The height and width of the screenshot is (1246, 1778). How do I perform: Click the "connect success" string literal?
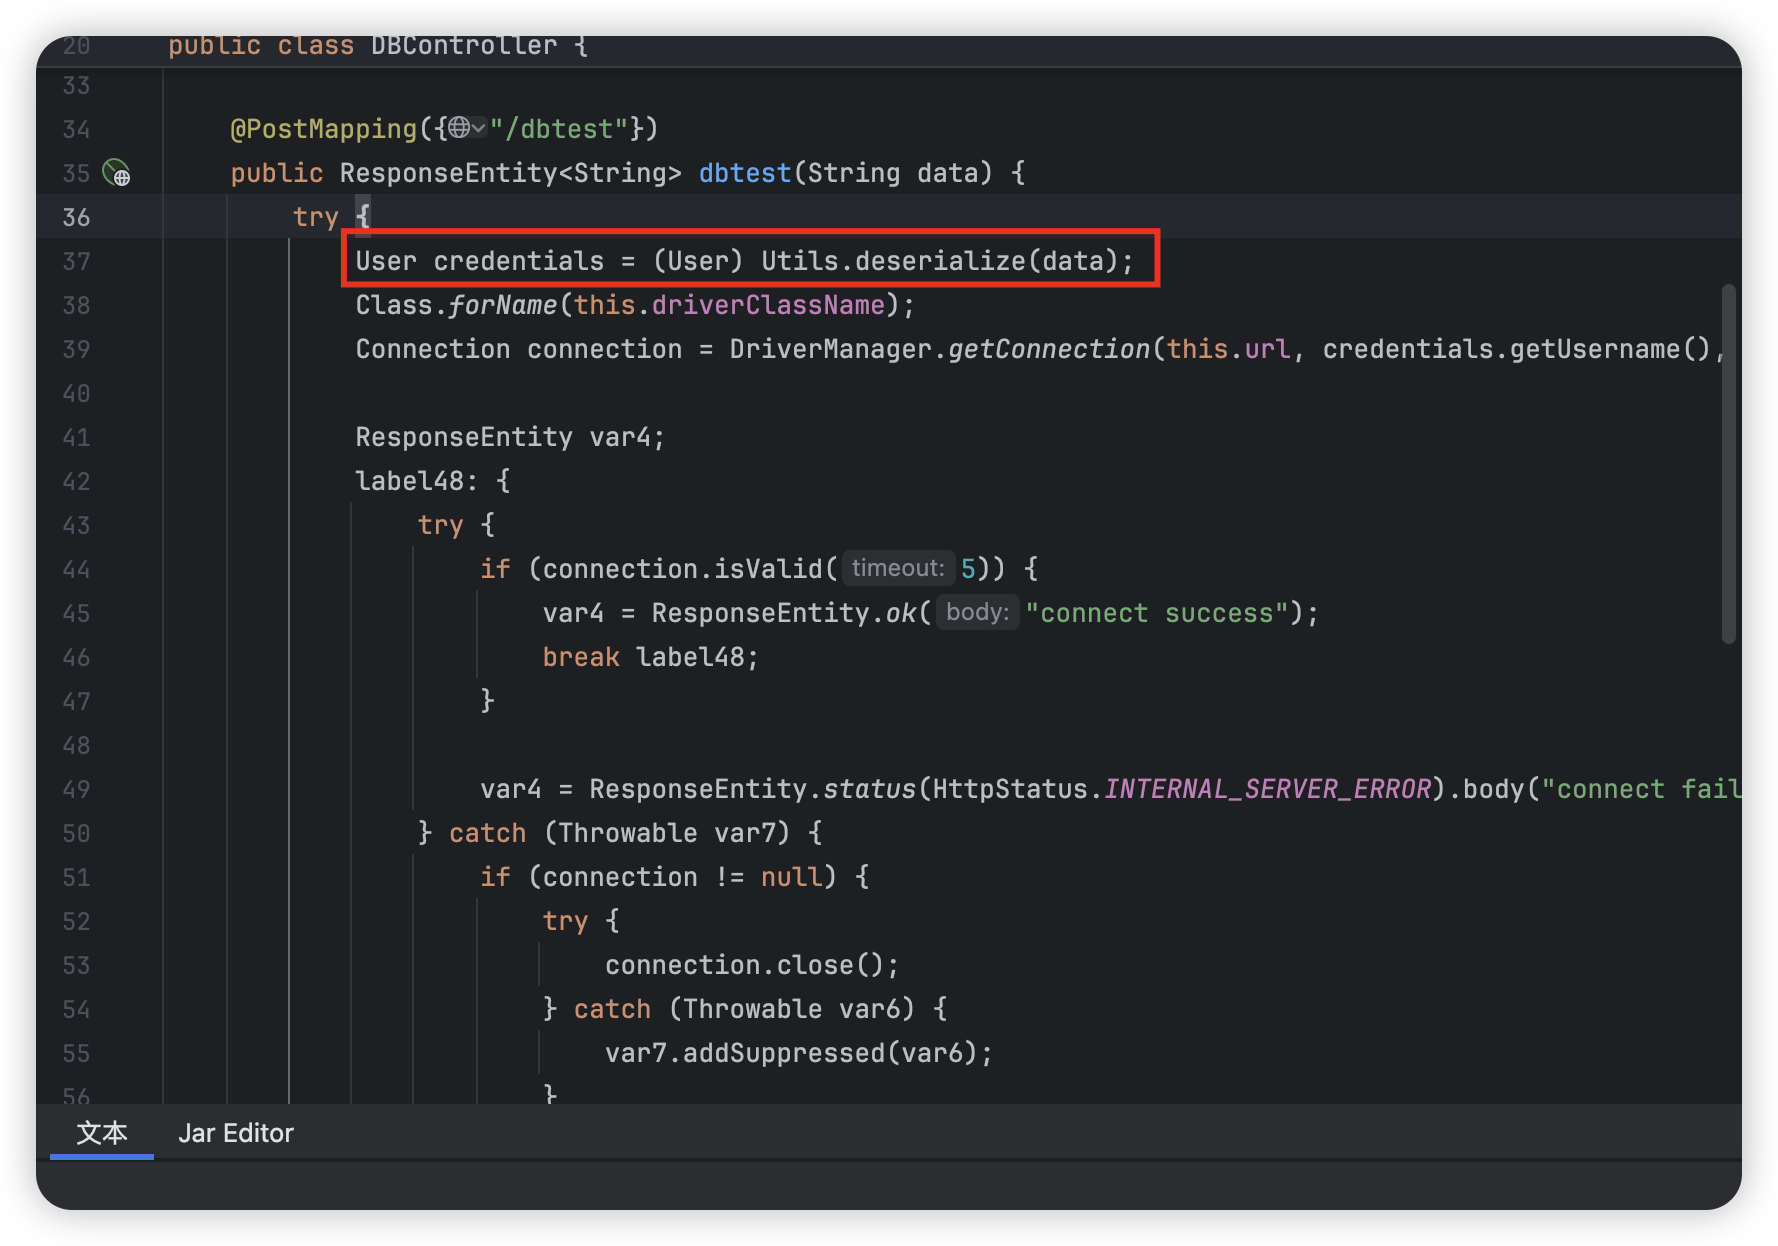(1157, 613)
